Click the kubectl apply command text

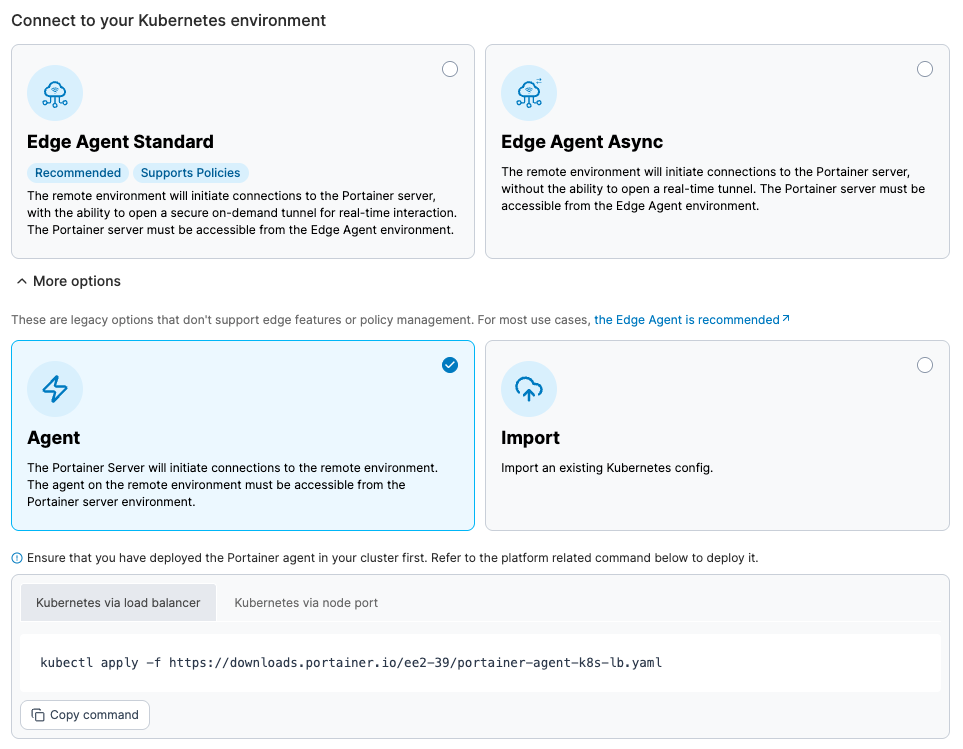point(351,662)
